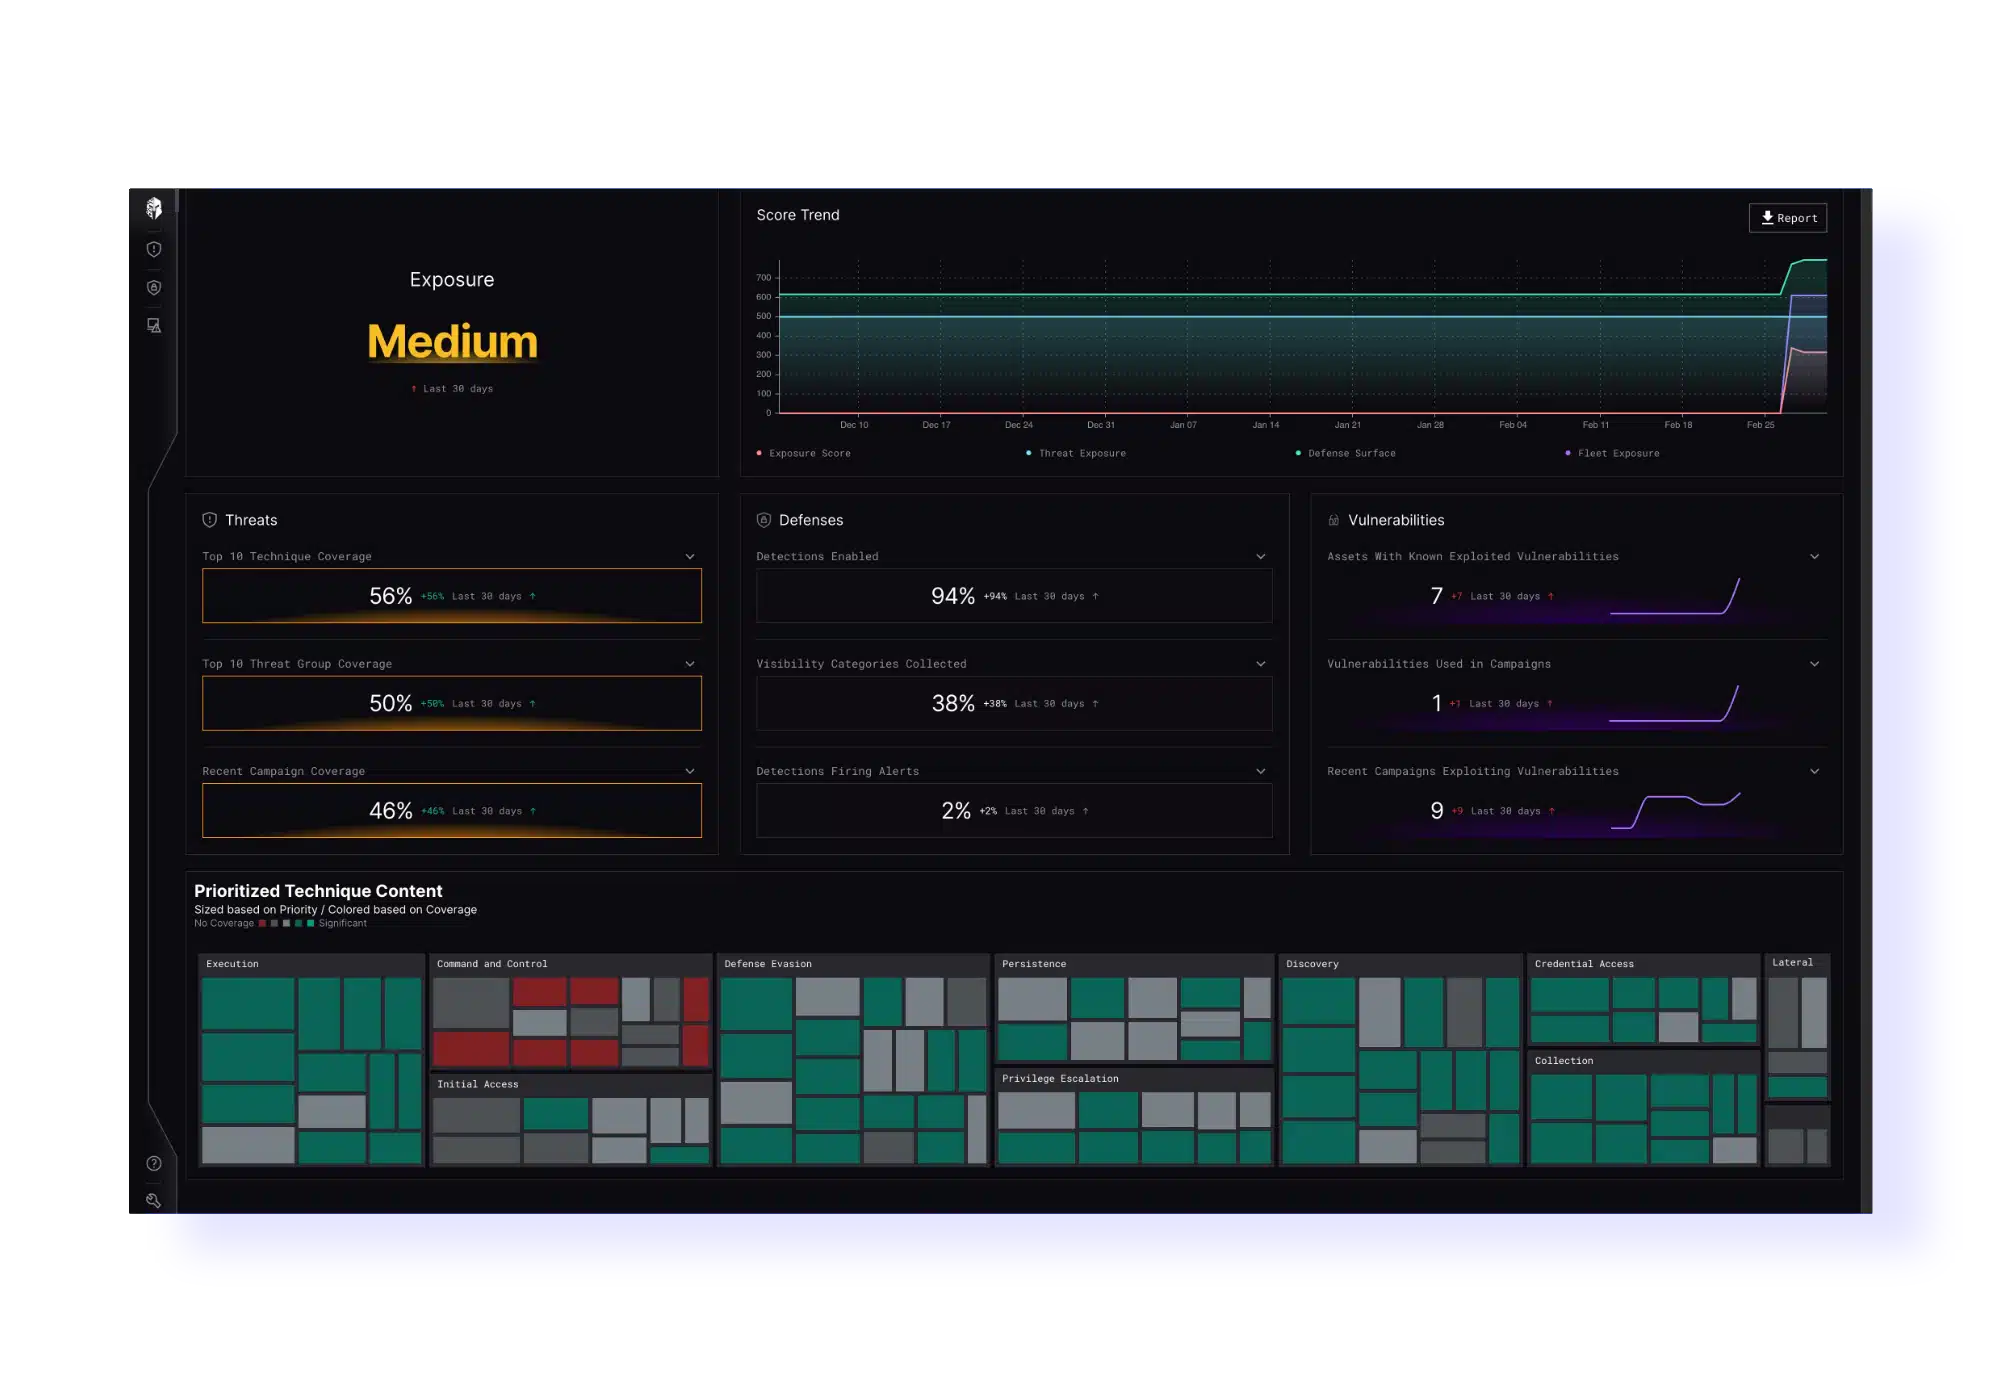The width and height of the screenshot is (2000, 1400).
Task: Open the 50% threat group coverage card
Action: (452, 703)
